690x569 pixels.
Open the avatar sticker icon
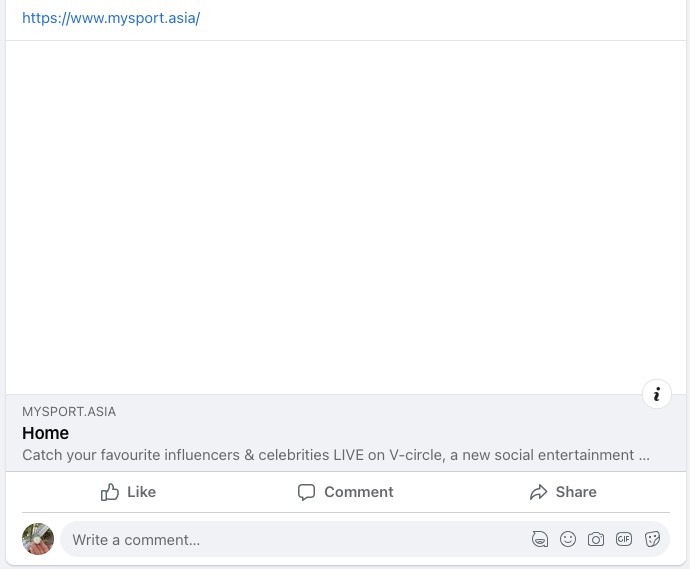[x=540, y=539]
